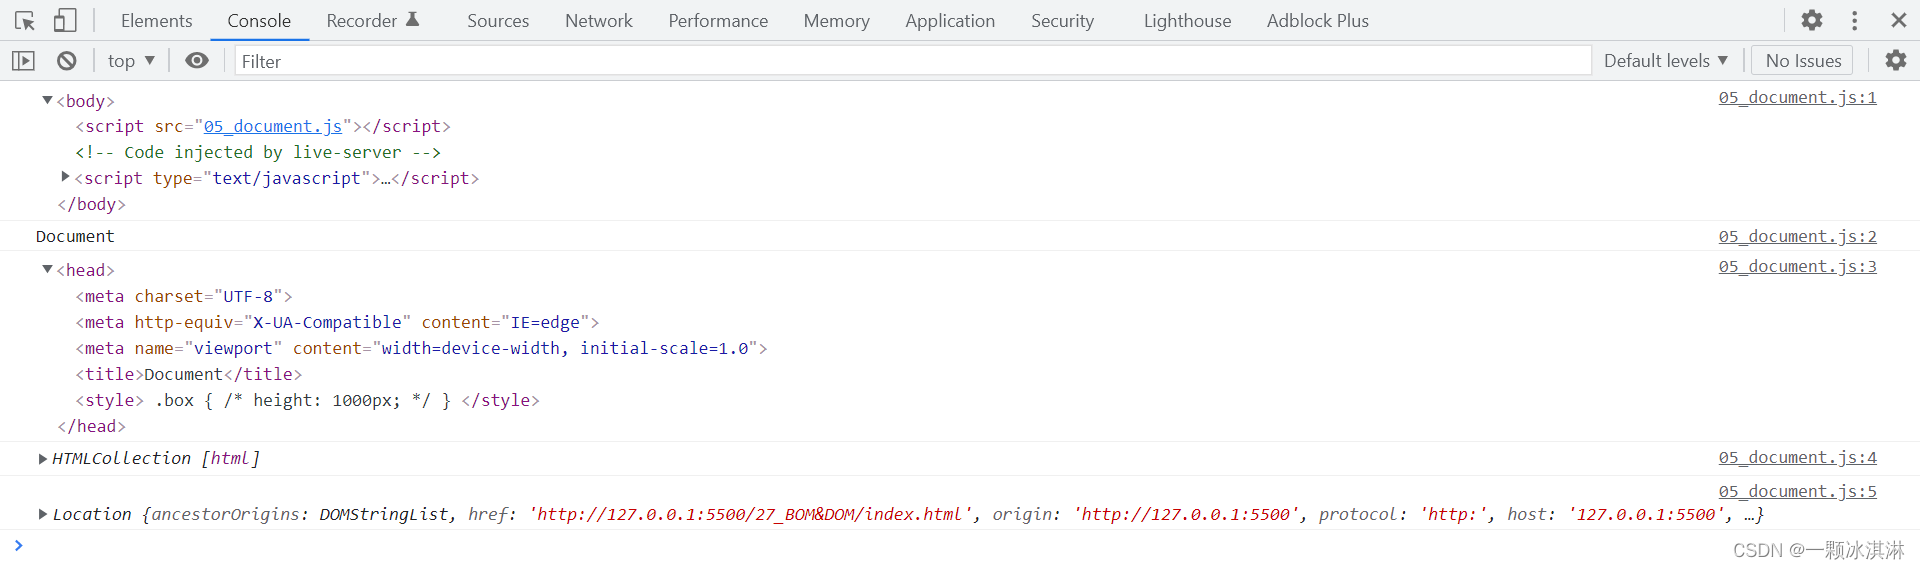Expand the HTMLCollection [html] entry
1920x569 pixels.
click(43, 458)
